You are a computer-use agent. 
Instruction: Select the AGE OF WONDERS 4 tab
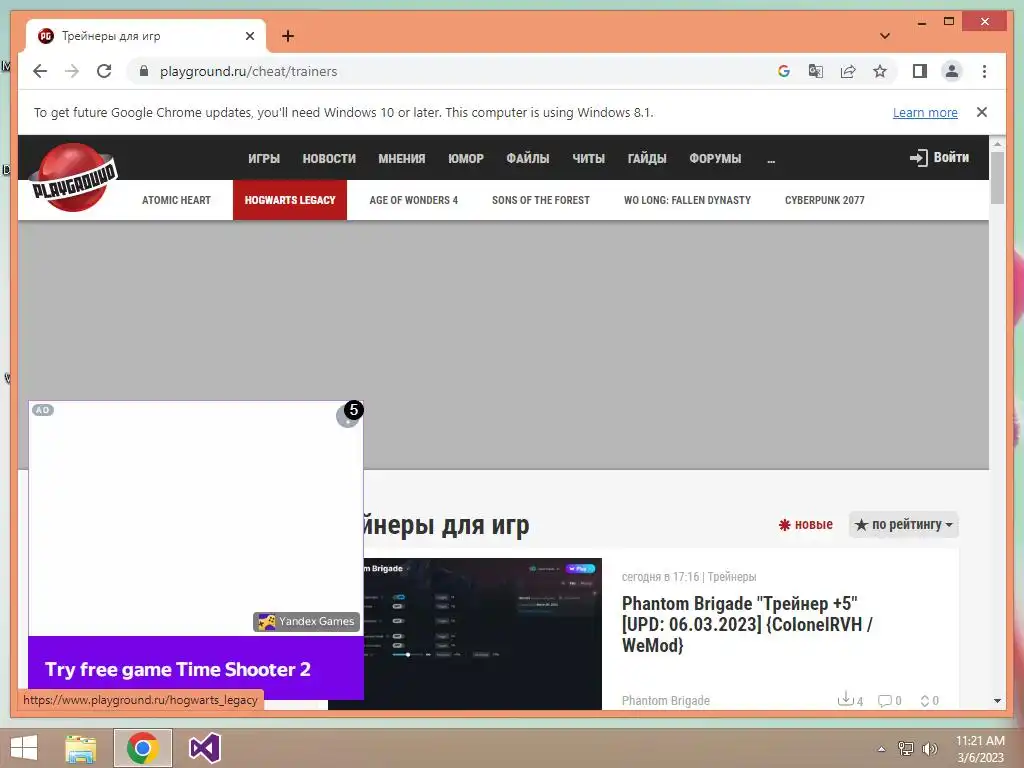[x=413, y=200]
